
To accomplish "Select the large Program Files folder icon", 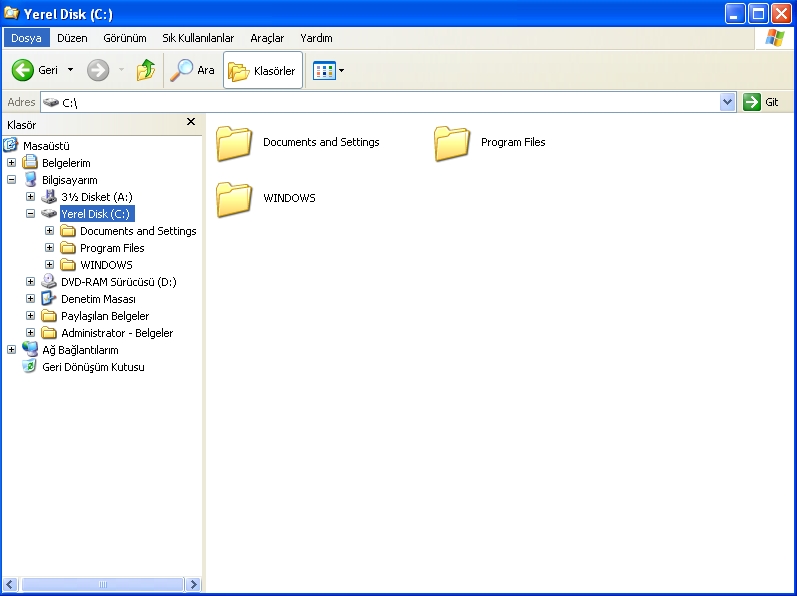I will 452,144.
